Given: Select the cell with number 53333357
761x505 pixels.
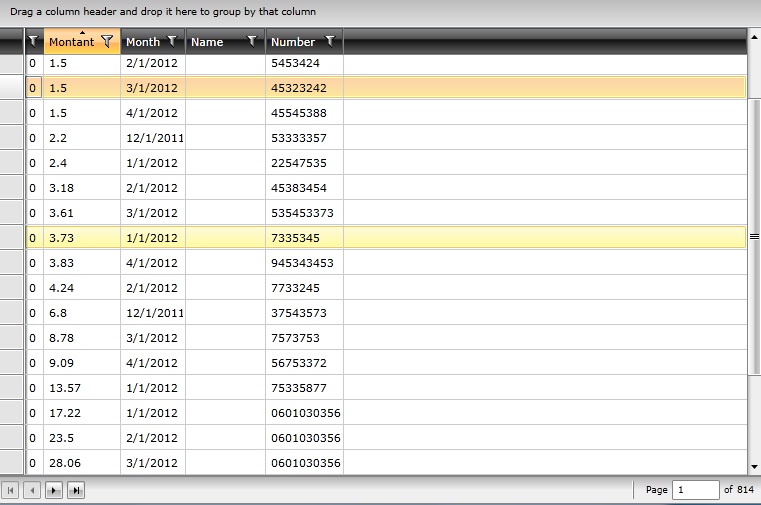Looking at the screenshot, I should coord(304,138).
